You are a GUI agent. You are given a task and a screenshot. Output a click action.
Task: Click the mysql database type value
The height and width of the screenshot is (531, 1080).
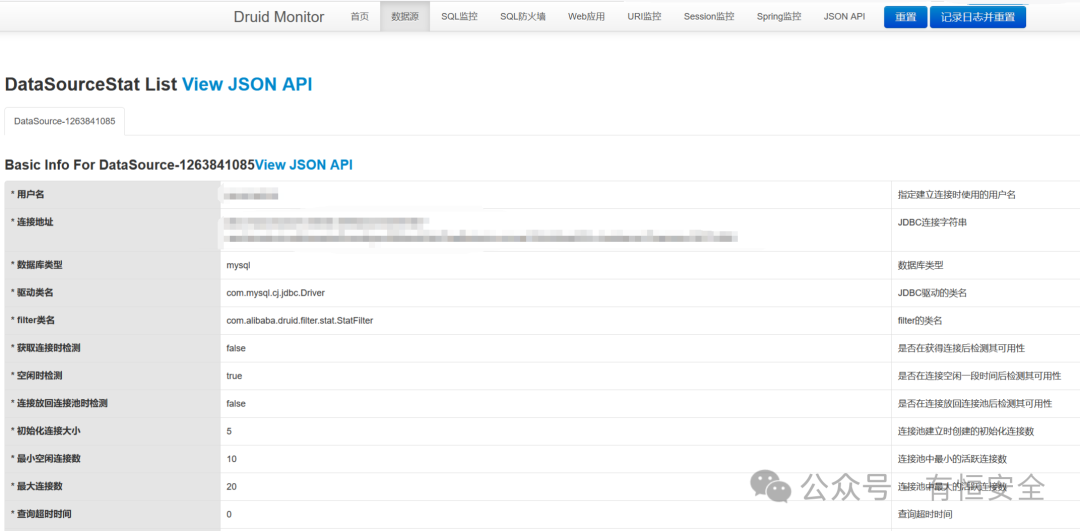pos(238,265)
